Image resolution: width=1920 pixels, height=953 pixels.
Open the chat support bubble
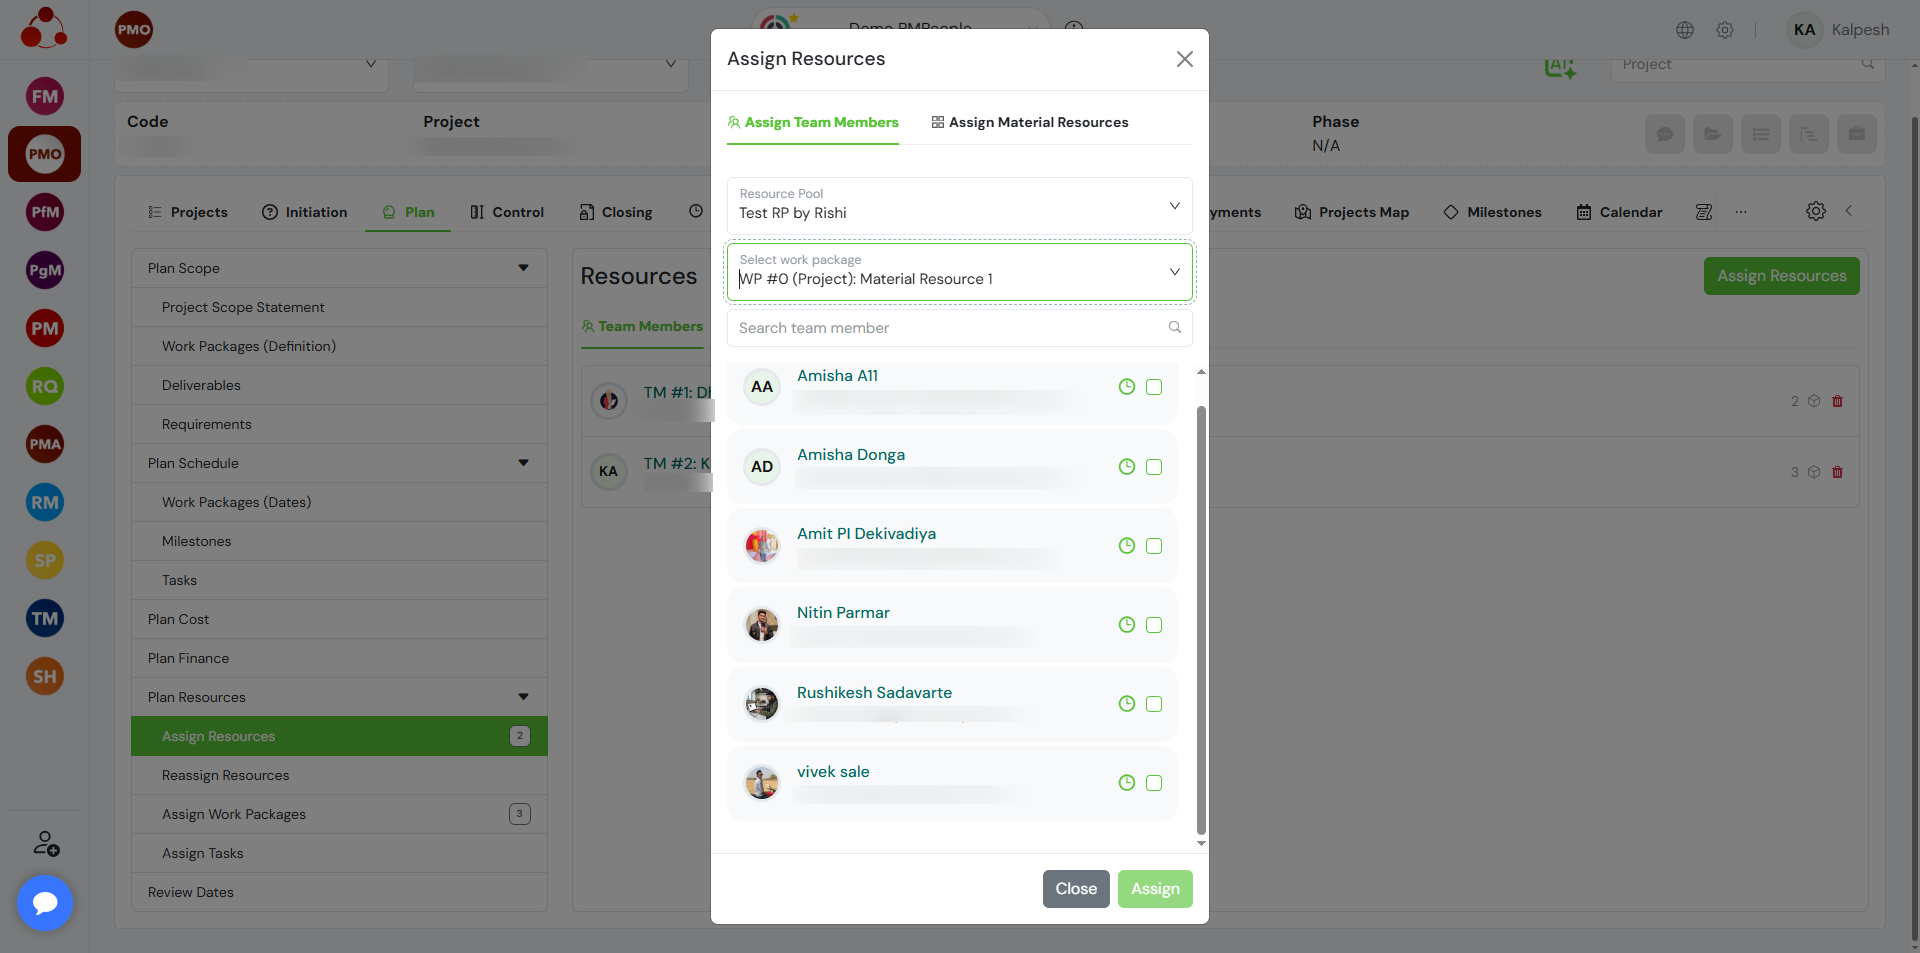tap(45, 903)
